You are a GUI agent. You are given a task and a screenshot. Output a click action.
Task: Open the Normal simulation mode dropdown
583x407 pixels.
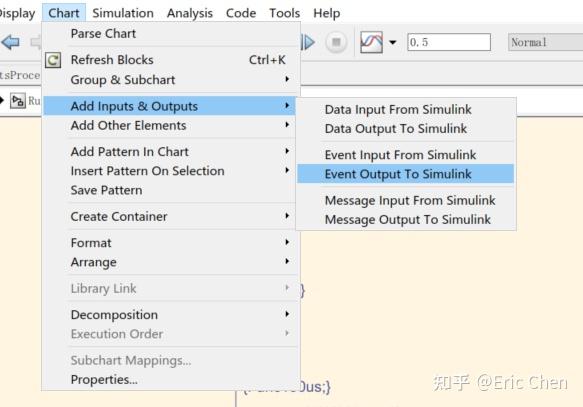click(x=545, y=42)
